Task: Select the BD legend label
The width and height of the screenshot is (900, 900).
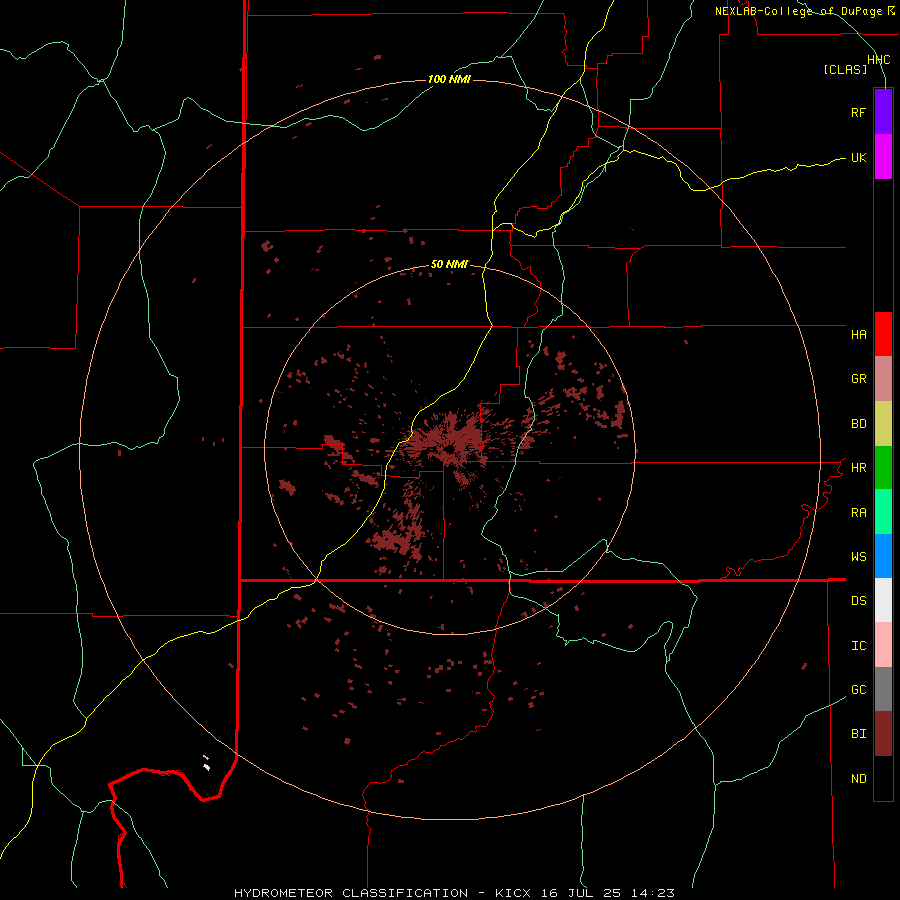Action: pyautogui.click(x=858, y=424)
